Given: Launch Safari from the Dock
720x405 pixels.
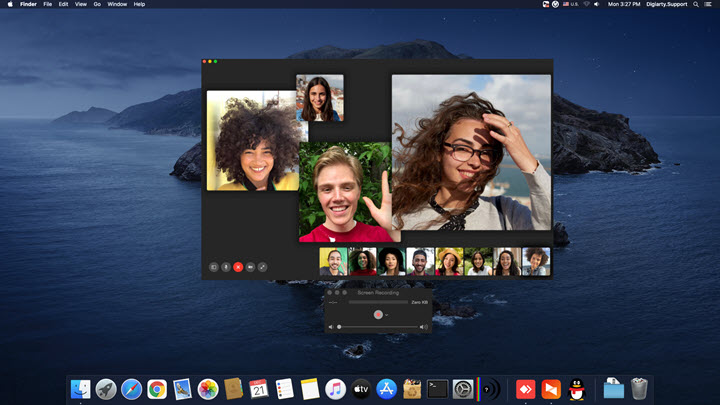Looking at the screenshot, I should [132, 389].
